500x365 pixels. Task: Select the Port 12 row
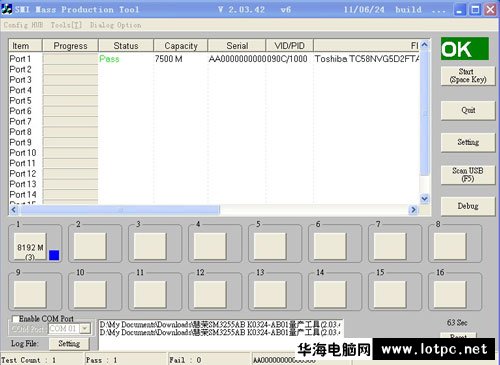(x=214, y=174)
